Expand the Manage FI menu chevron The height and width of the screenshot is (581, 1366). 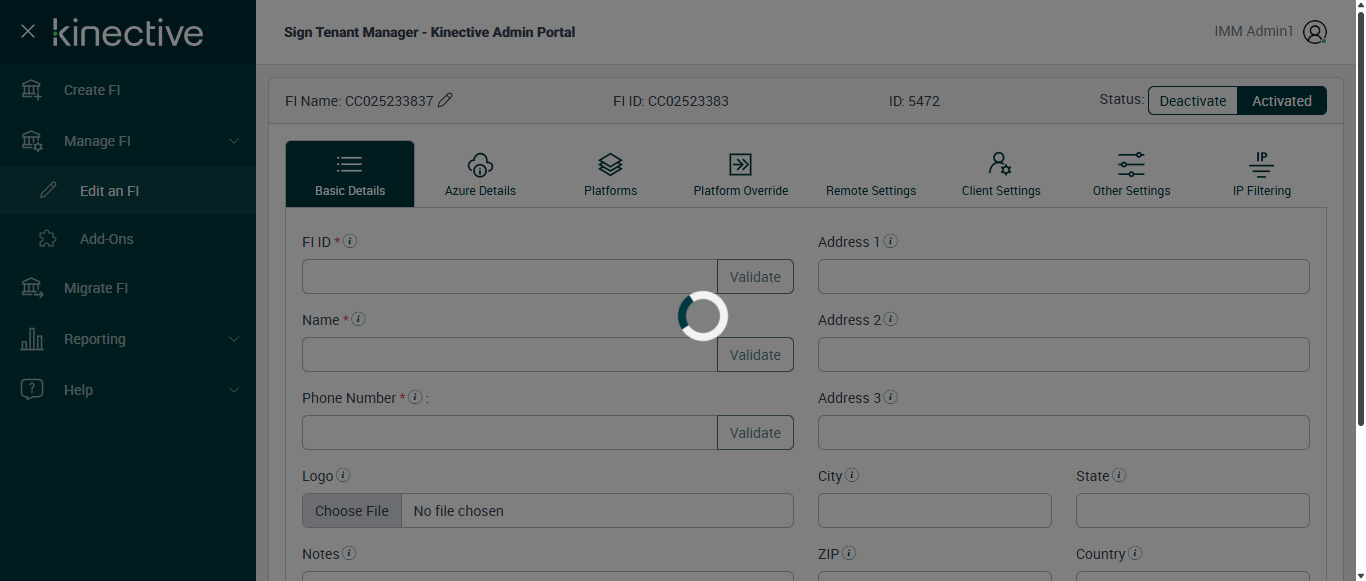234,141
